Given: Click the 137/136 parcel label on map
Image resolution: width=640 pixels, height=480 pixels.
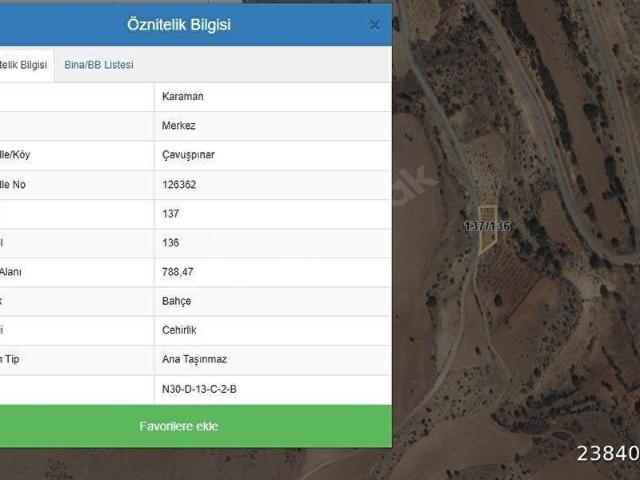Looking at the screenshot, I should 487,226.
